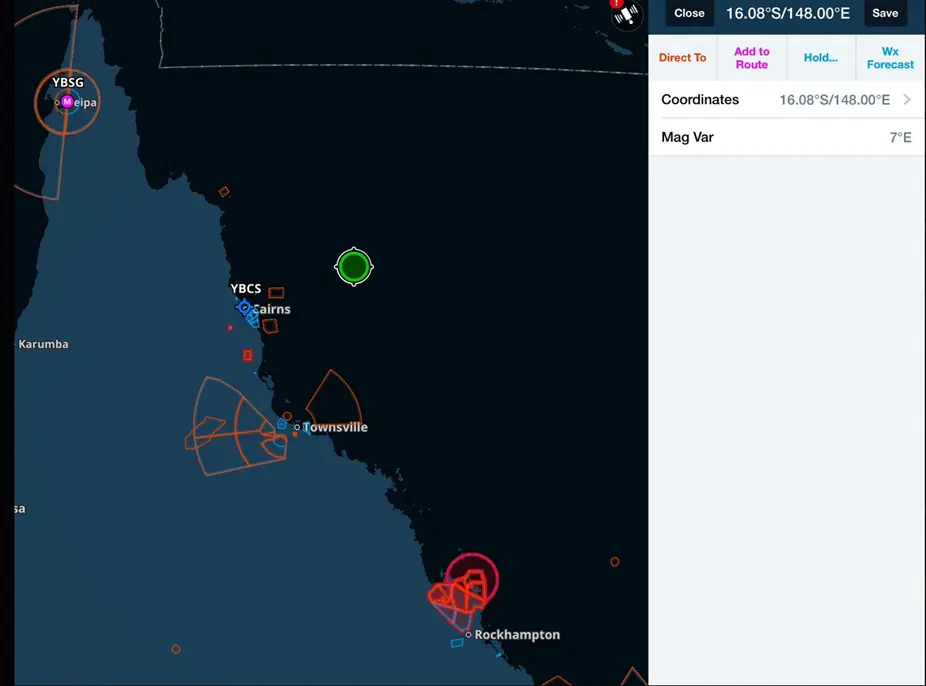926x686 pixels.
Task: Click Save to store the waypoint
Action: [885, 13]
